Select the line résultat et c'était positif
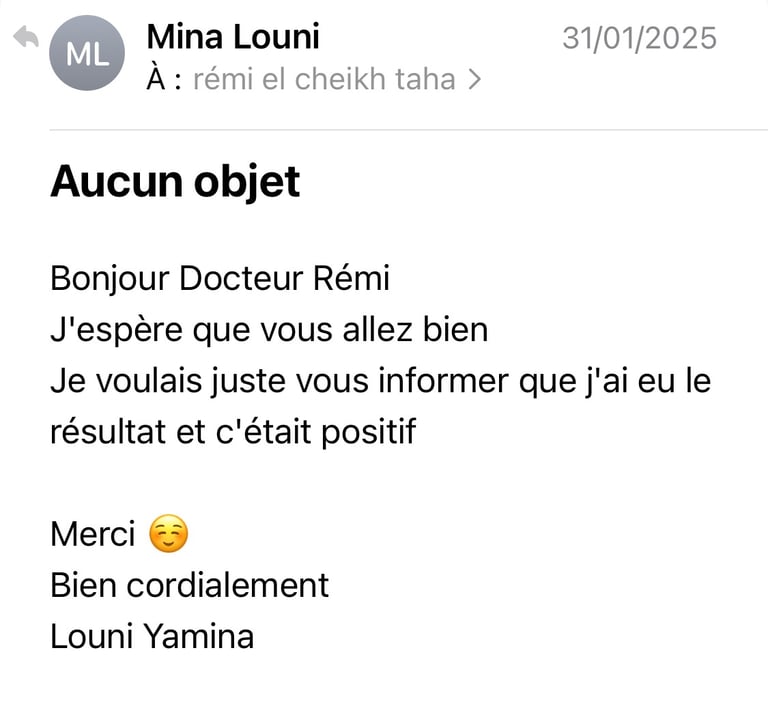Screen dimensions: 768x704 click(233, 432)
